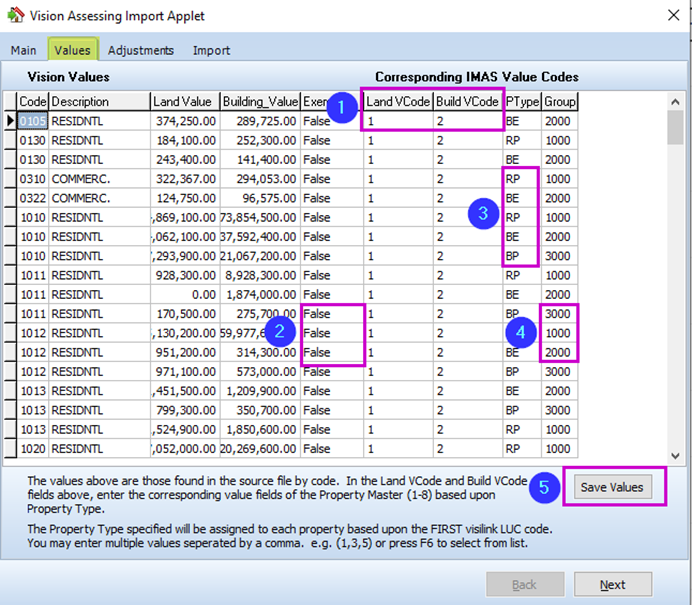Click the Build VCode column header
Viewport: 692px width, 605px height.
468,101
